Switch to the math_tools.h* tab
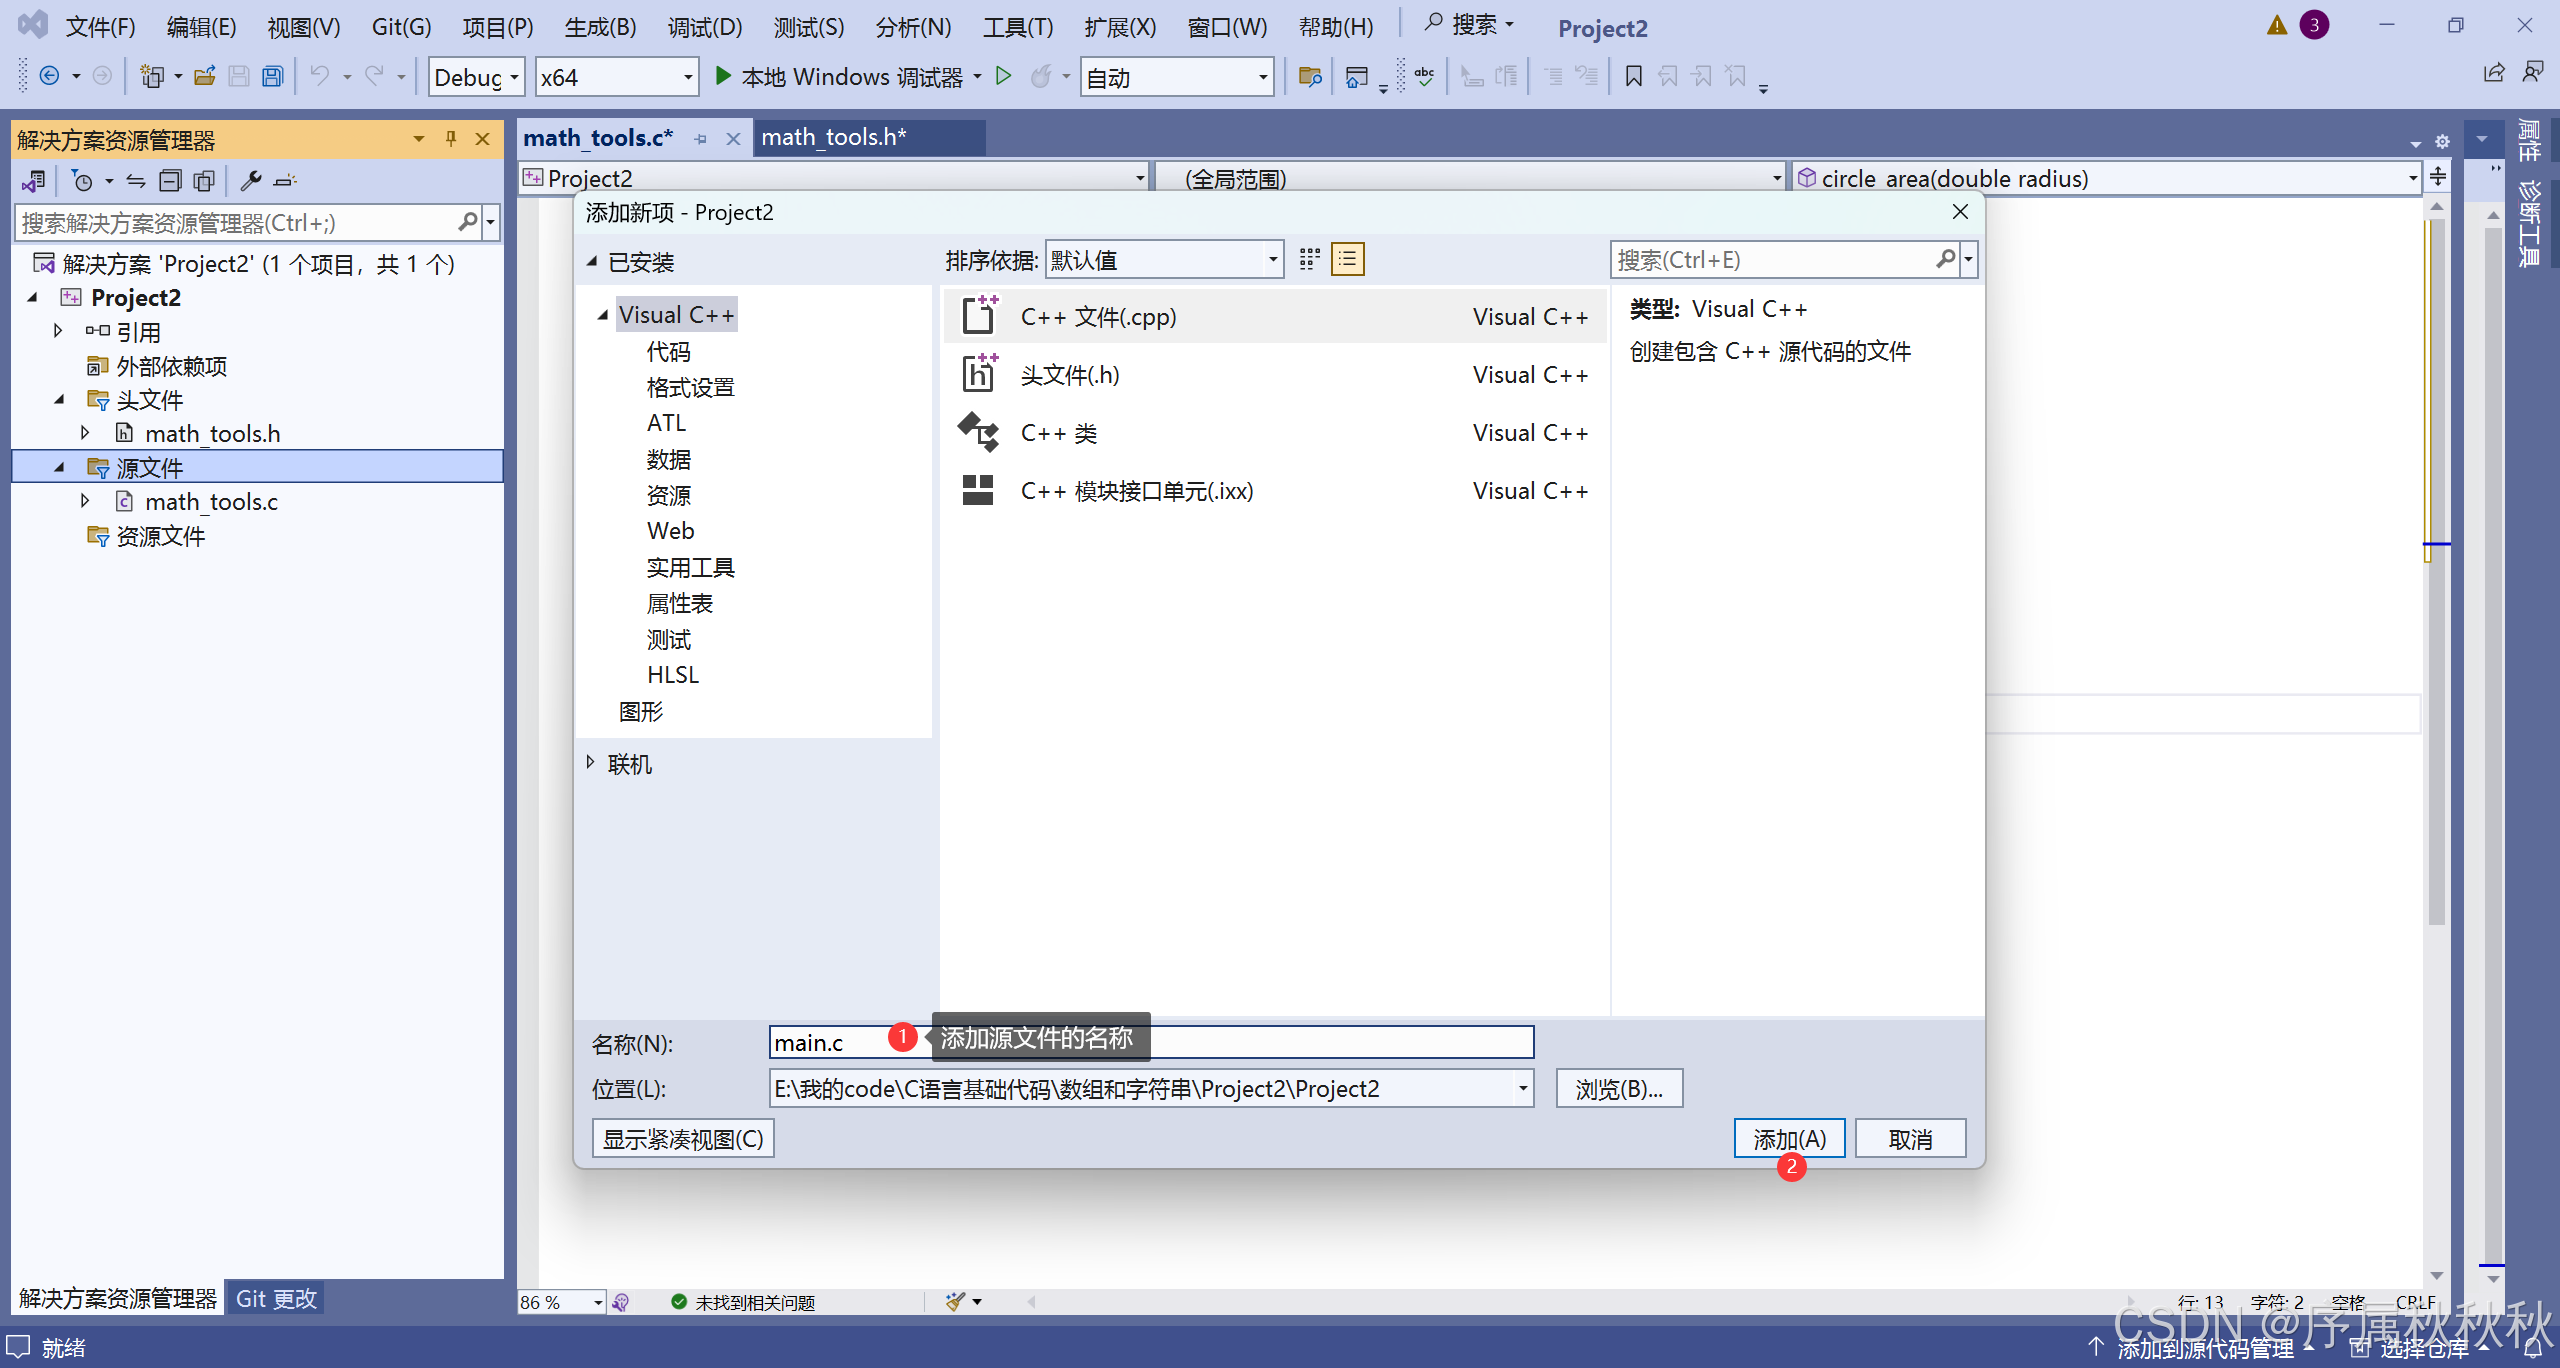 833,138
